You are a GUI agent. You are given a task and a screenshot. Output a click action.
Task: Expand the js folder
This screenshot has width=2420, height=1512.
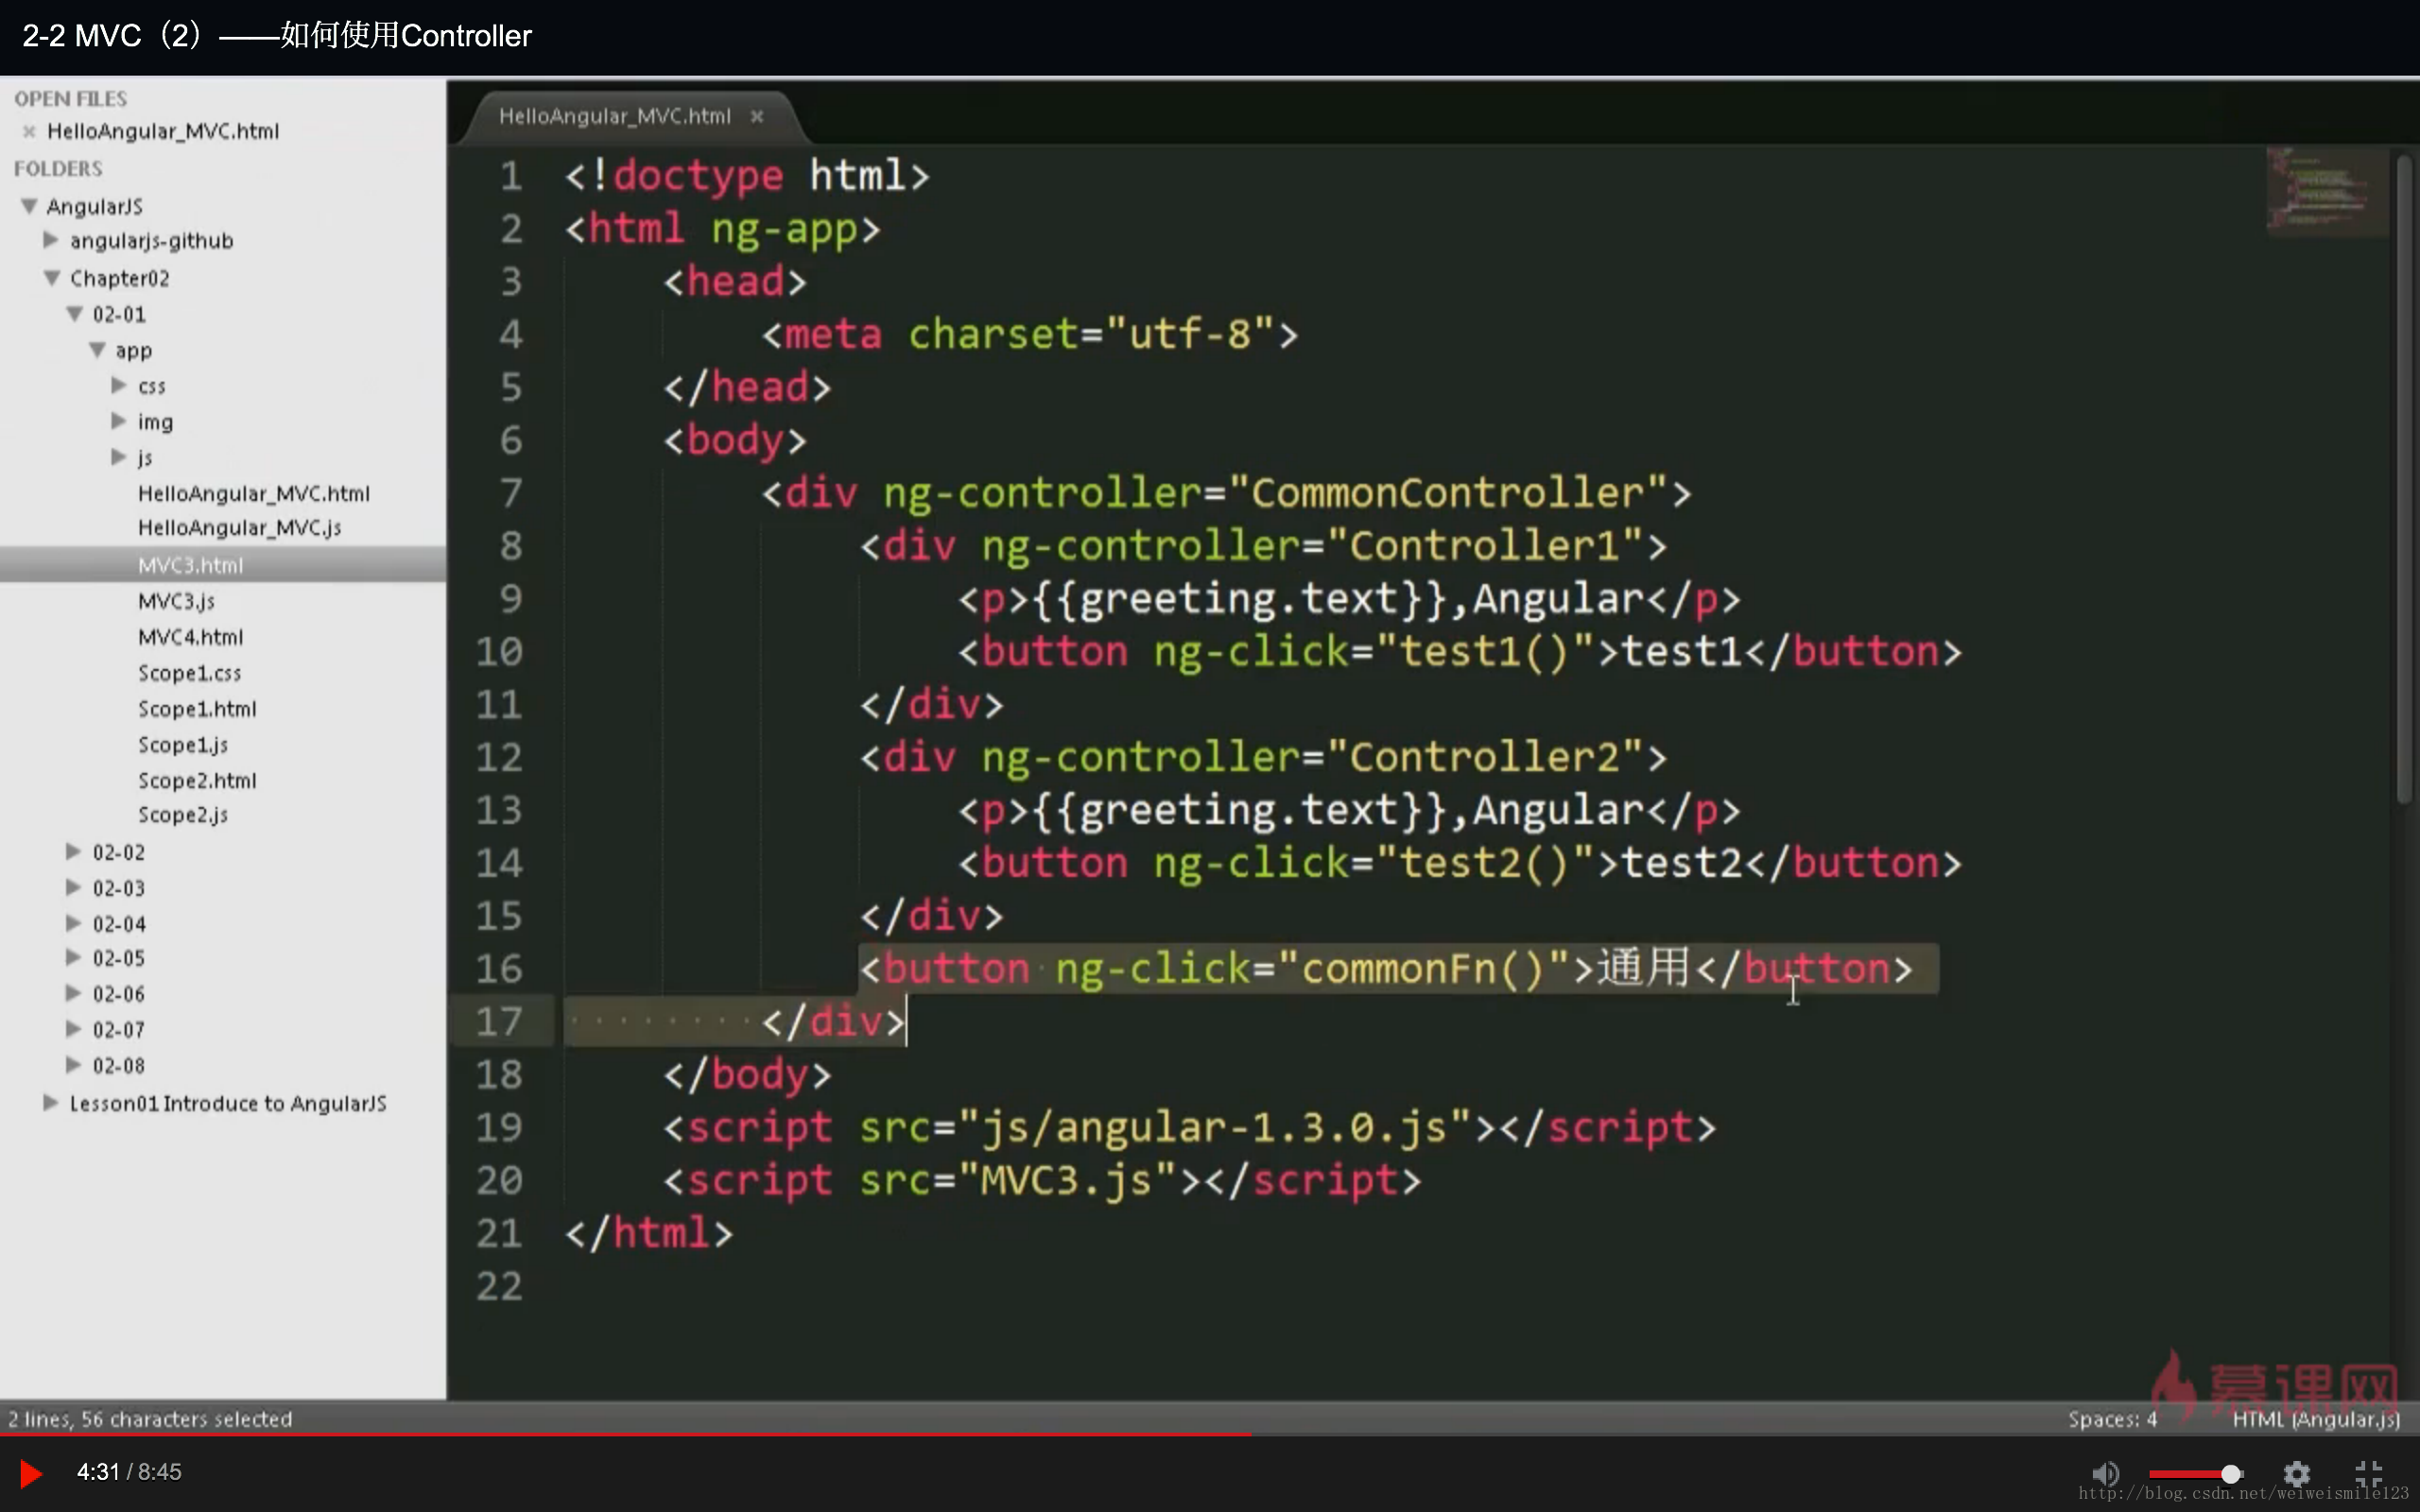tap(119, 457)
